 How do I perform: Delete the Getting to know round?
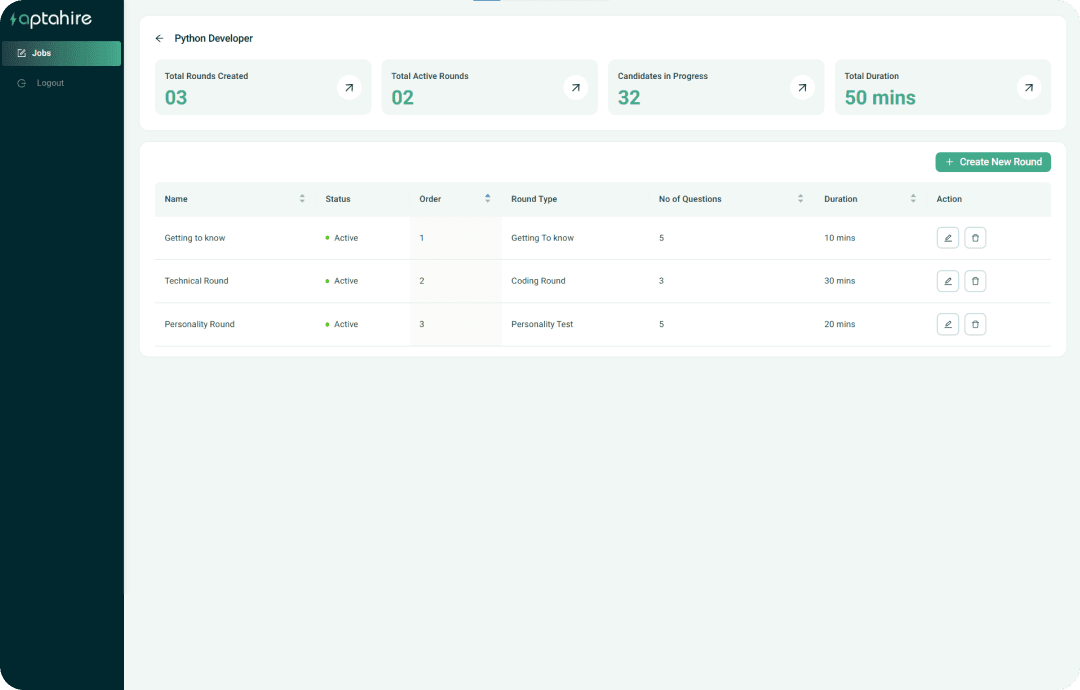[975, 238]
